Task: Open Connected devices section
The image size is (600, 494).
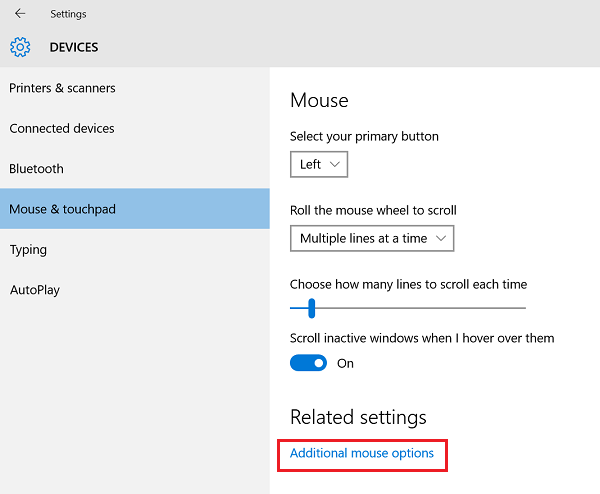Action: pyautogui.click(x=135, y=129)
